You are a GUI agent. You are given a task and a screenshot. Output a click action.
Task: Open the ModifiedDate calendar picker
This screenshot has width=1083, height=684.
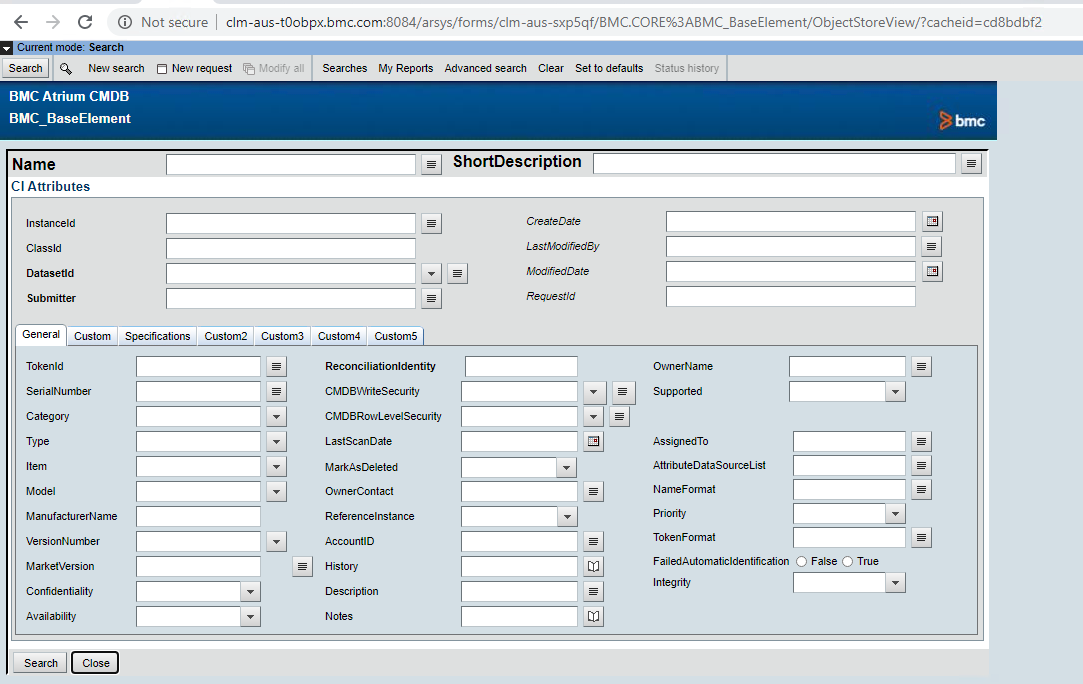tap(932, 272)
